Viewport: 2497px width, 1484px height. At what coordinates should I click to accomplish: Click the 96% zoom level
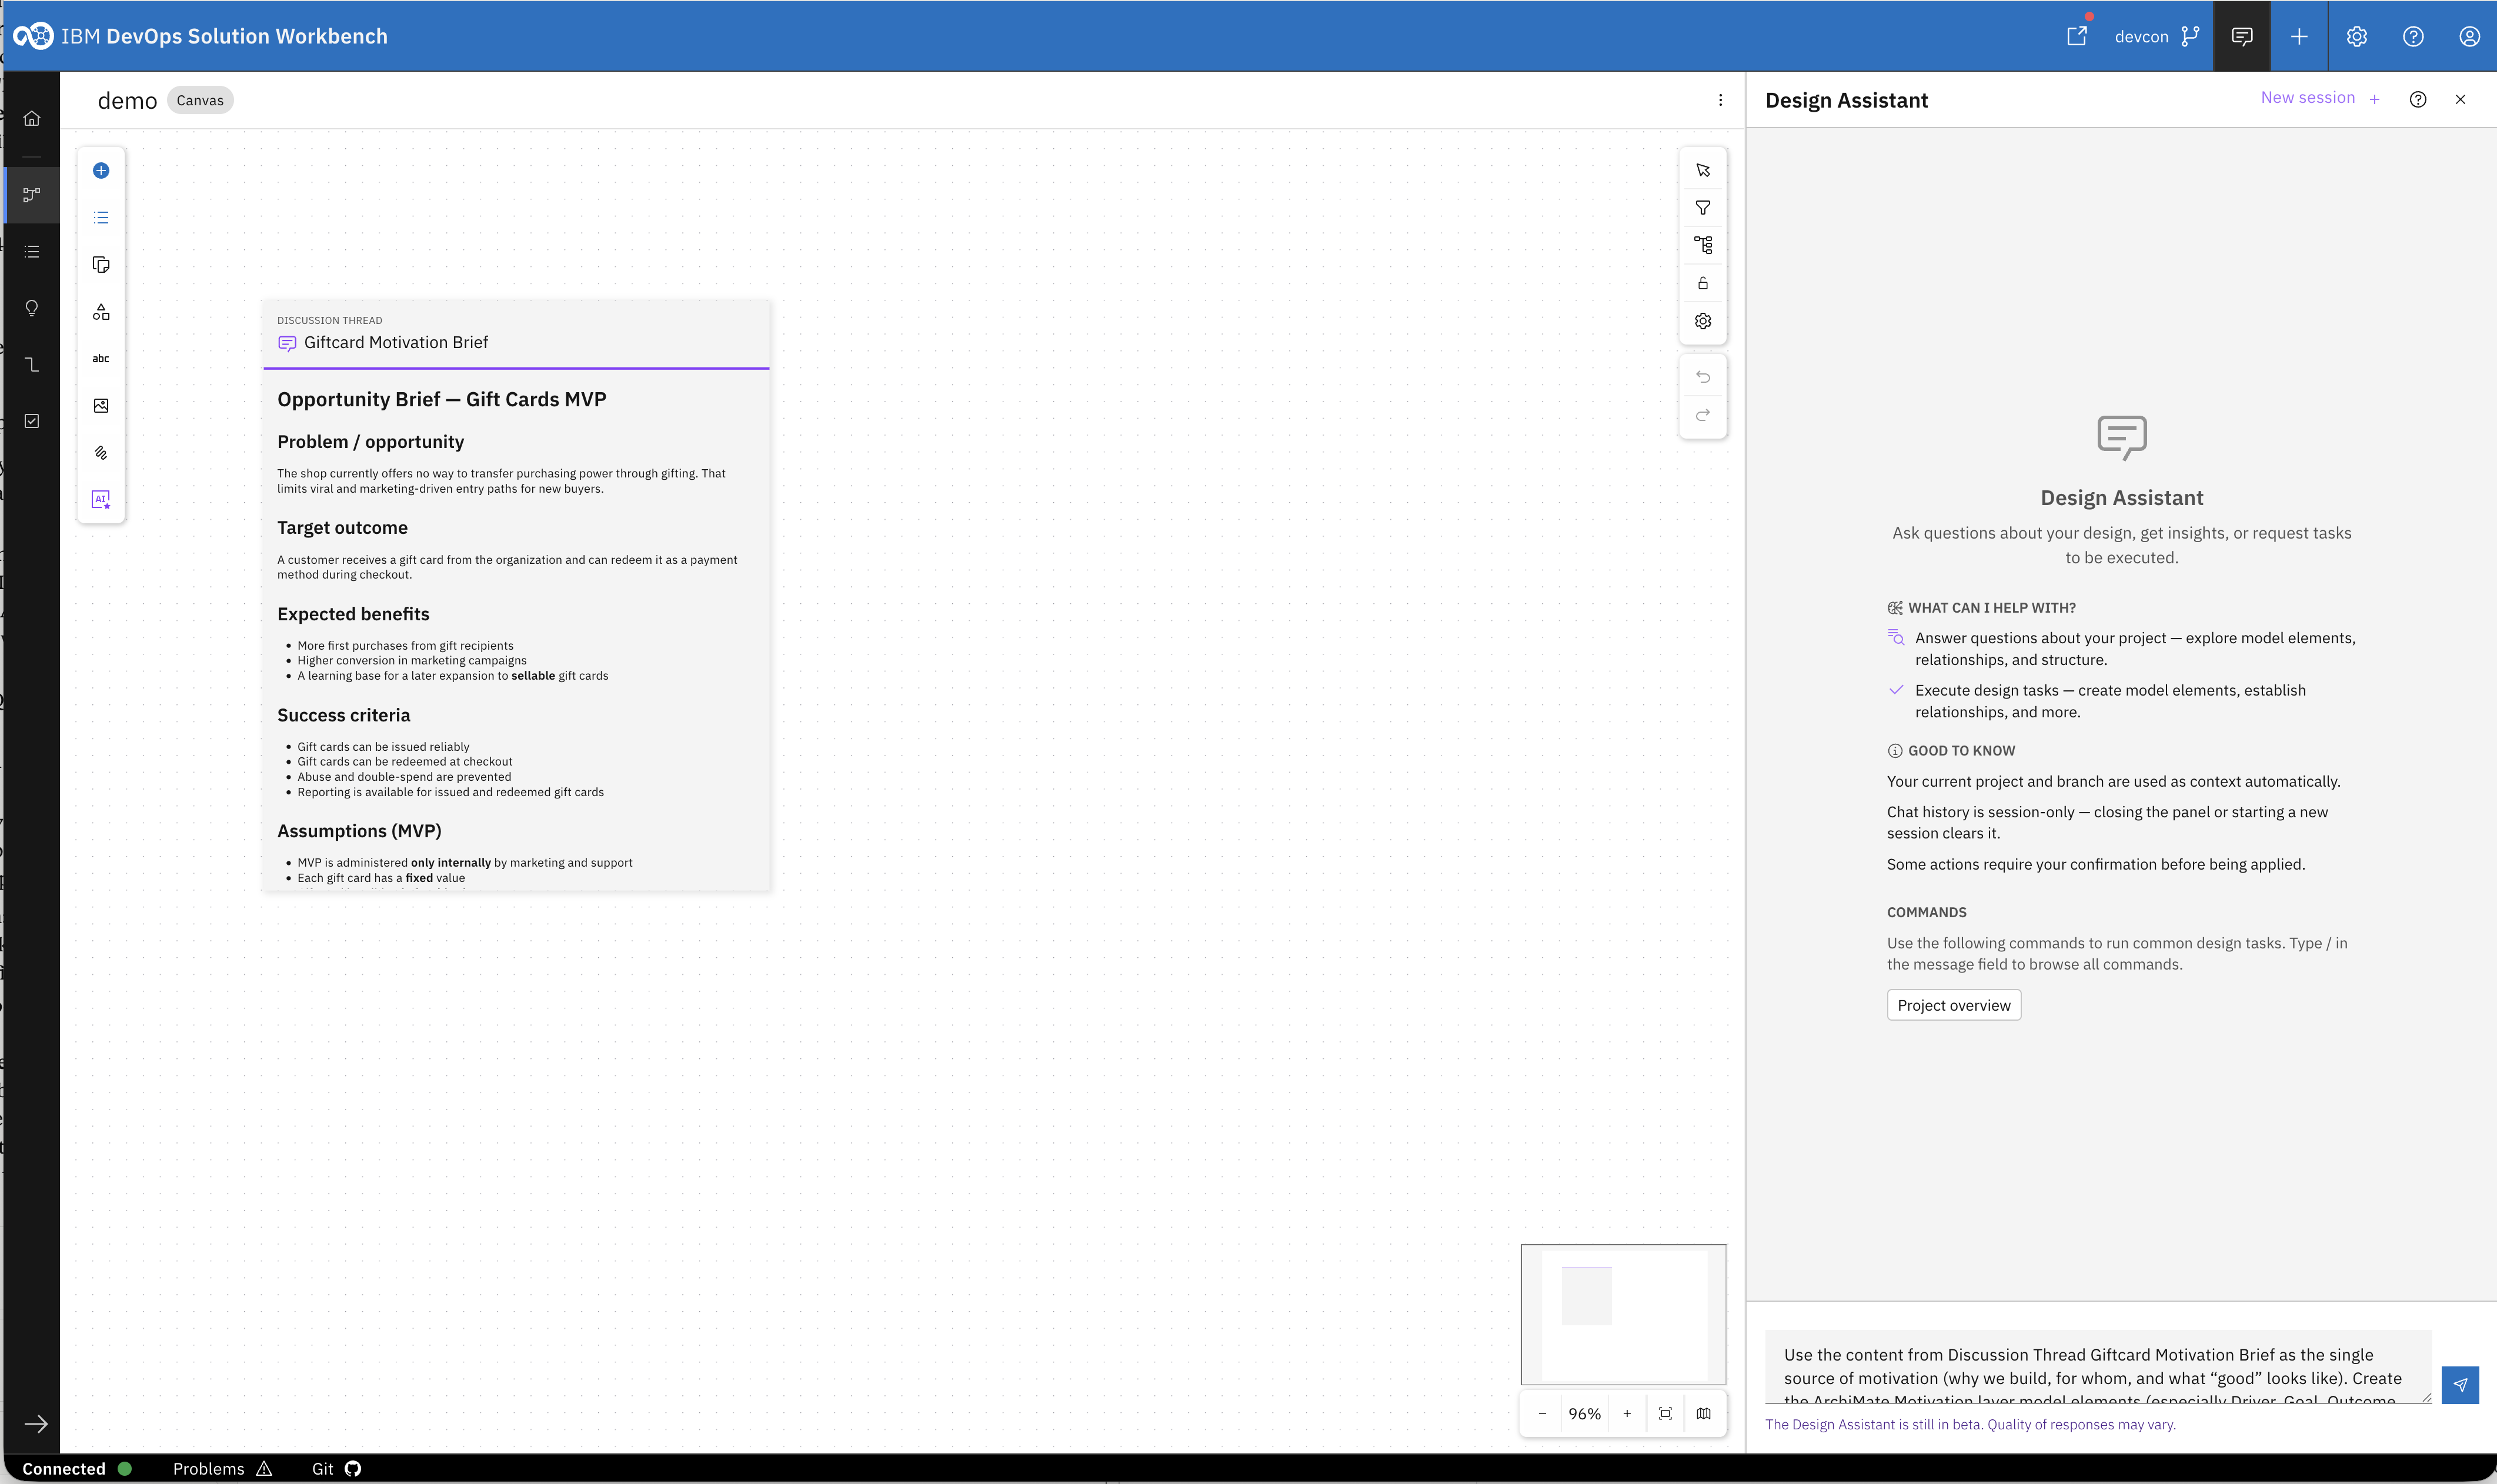click(1584, 1414)
